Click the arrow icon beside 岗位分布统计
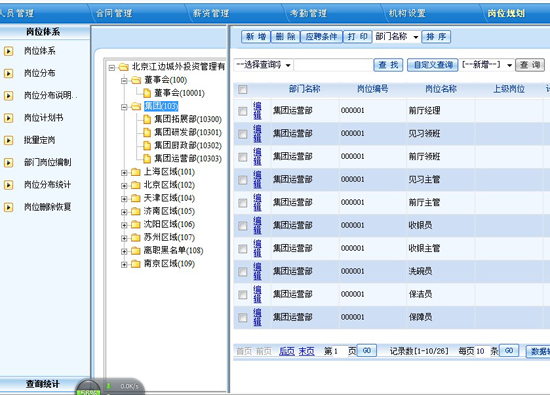 (8, 185)
